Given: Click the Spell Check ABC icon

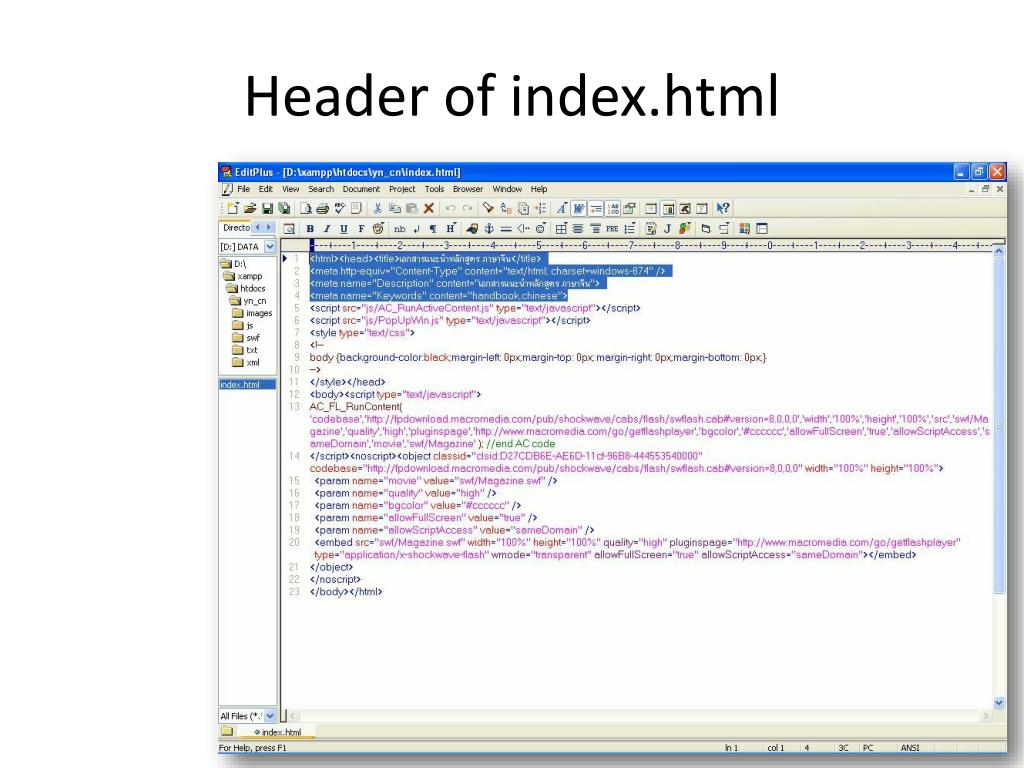Looking at the screenshot, I should click(x=340, y=208).
